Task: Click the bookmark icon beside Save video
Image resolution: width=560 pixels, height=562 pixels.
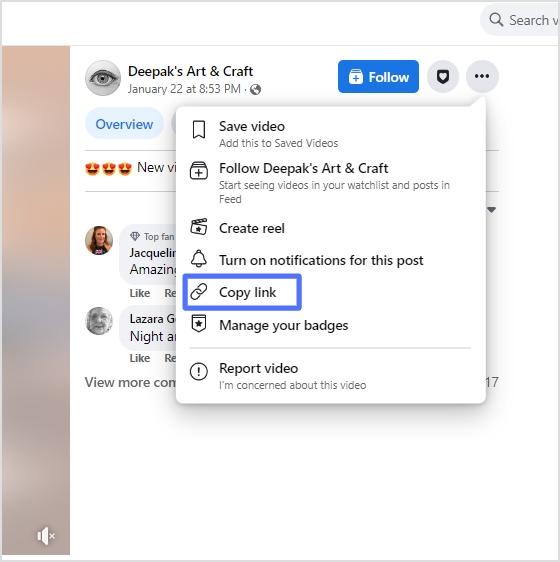Action: [x=199, y=130]
